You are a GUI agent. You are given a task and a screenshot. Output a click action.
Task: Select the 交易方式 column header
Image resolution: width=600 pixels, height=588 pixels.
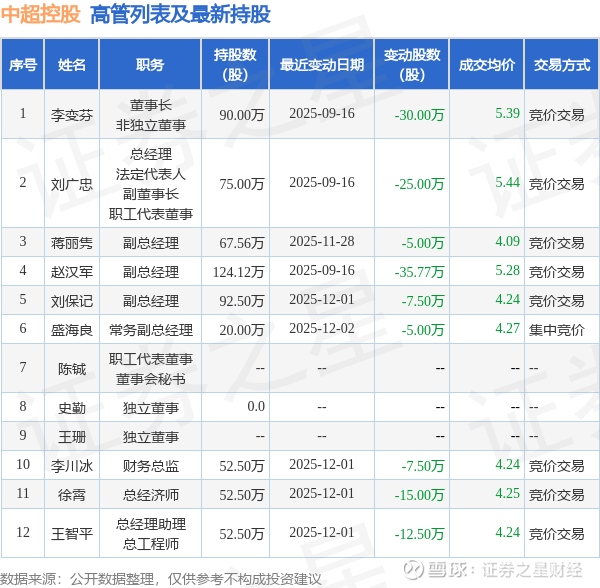click(x=561, y=64)
